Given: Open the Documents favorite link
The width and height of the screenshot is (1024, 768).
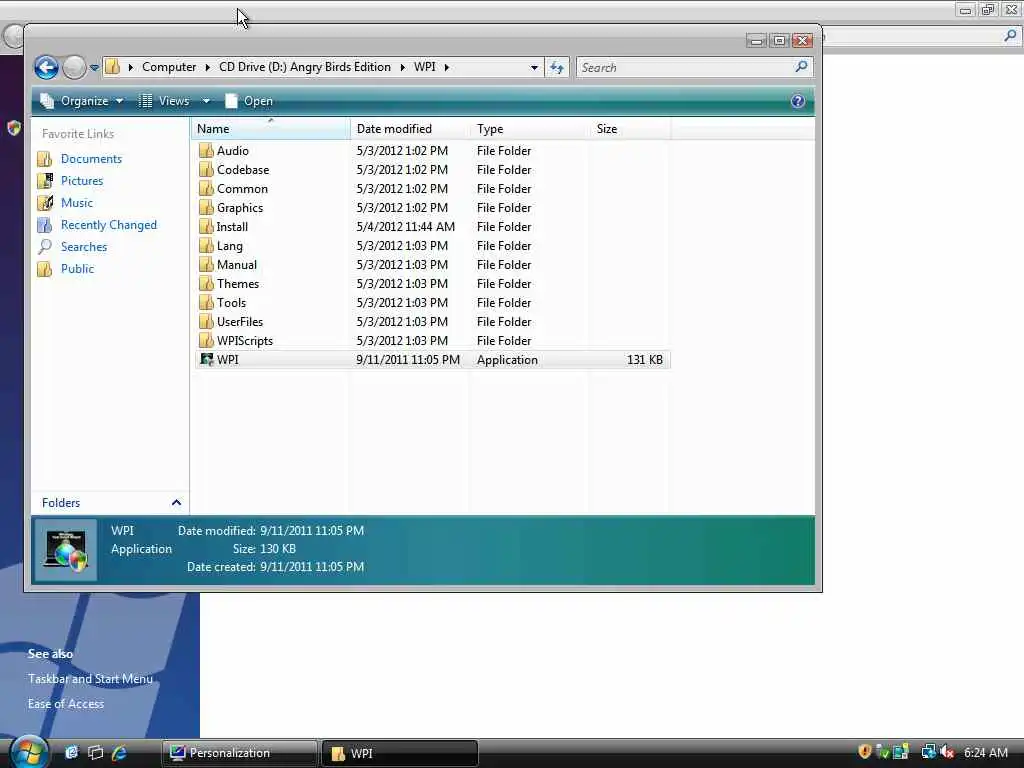Looking at the screenshot, I should tap(91, 159).
